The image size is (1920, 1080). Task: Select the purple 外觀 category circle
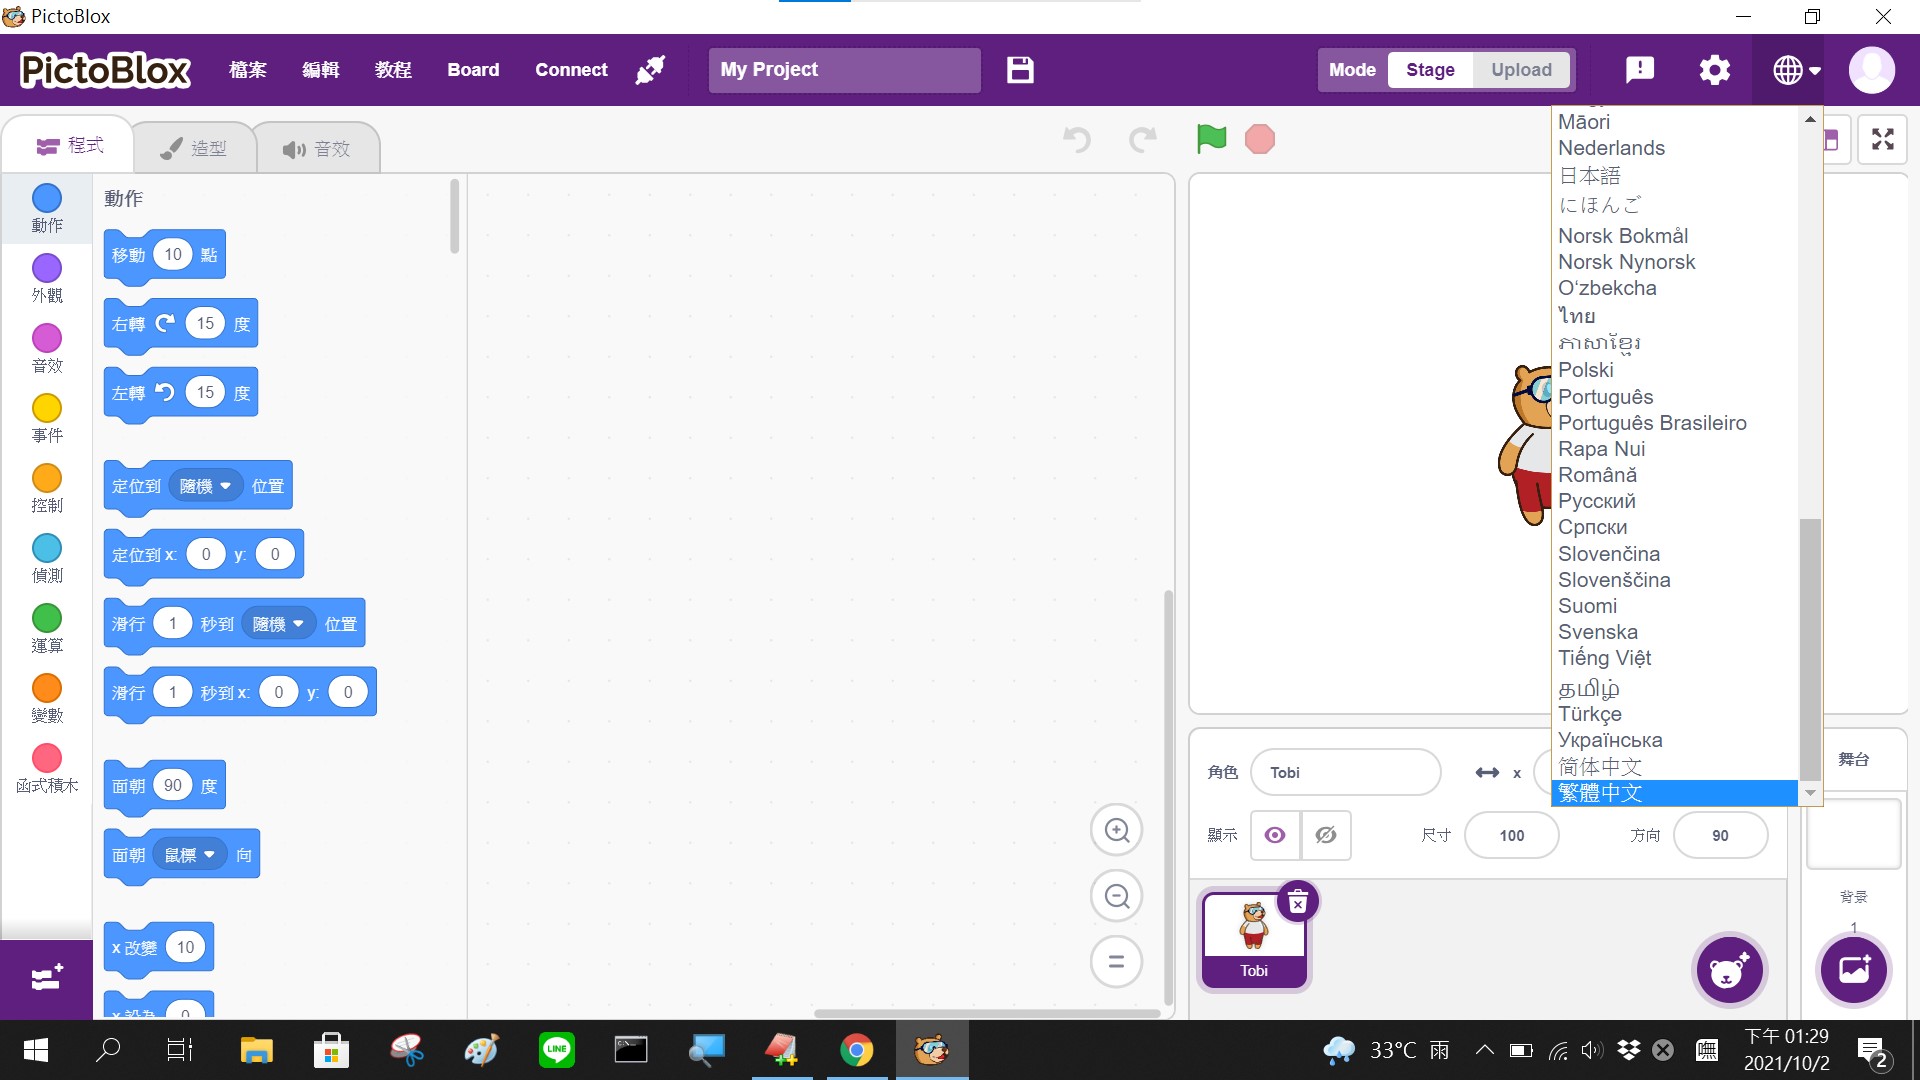tap(47, 268)
